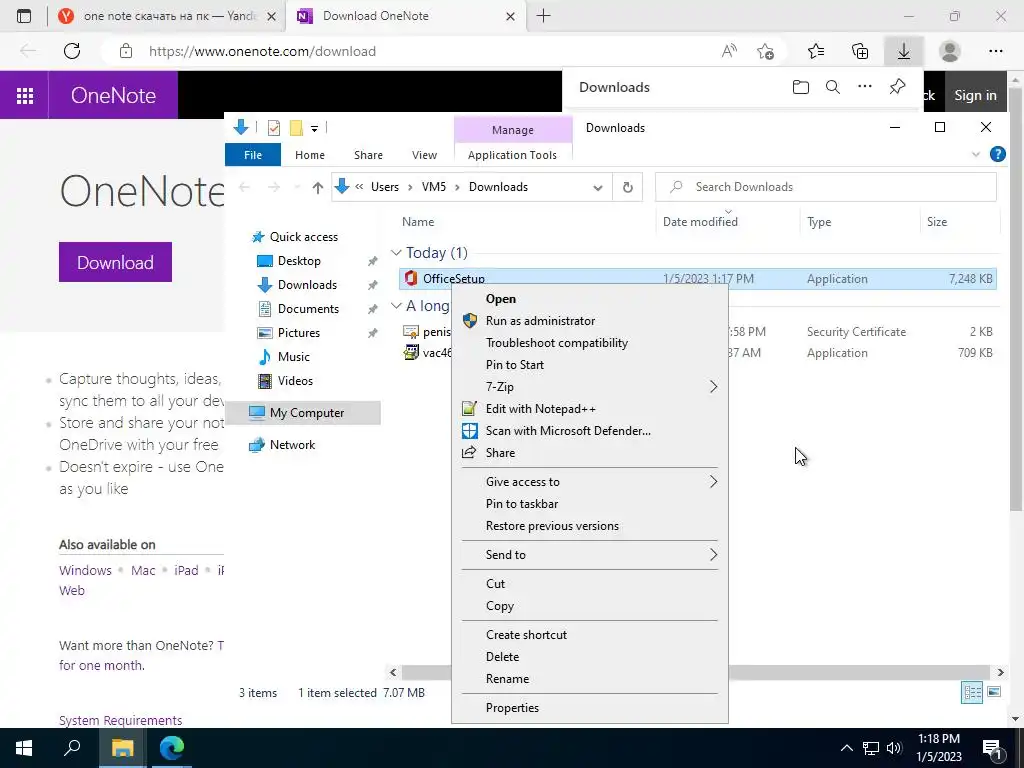The image size is (1024, 768).
Task: Open the notification center icon
Action: [x=992, y=748]
